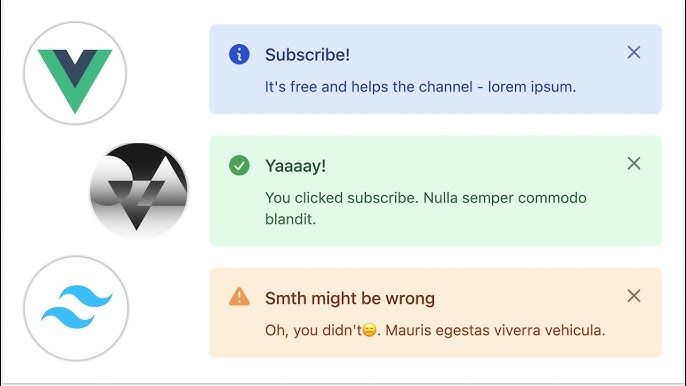Click the 'You clicked subscribe' message text
Screen dimensions: 686x386
tap(342, 198)
